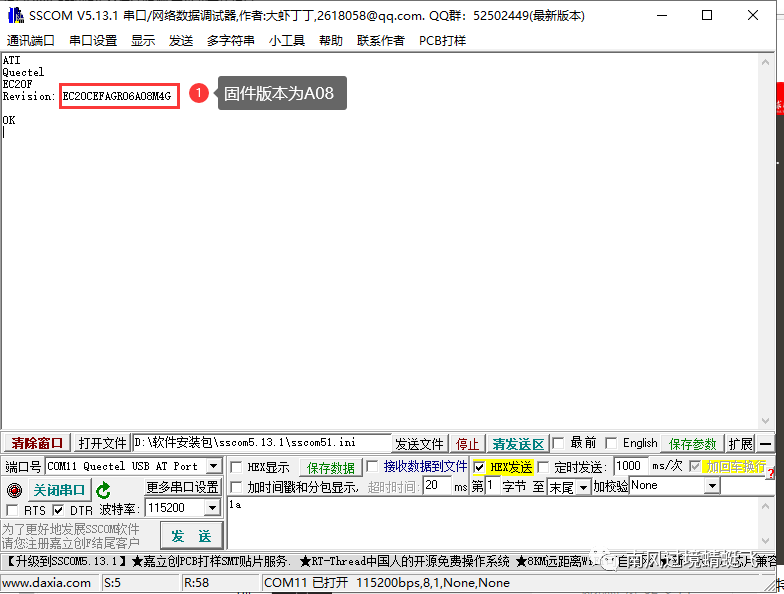The height and width of the screenshot is (594, 784).
Task: Click the 保存数据 button
Action: pos(330,468)
